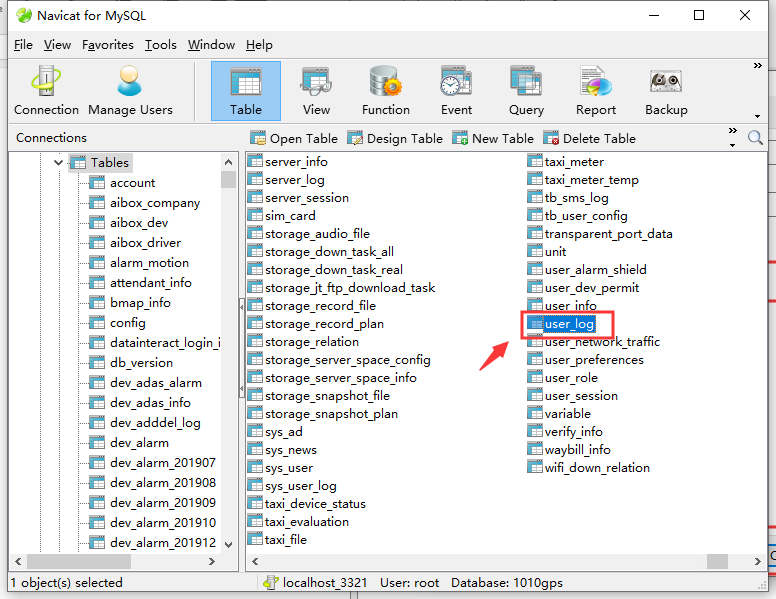Click the storage_relation table icon
This screenshot has width=776, height=599.
tap(255, 342)
